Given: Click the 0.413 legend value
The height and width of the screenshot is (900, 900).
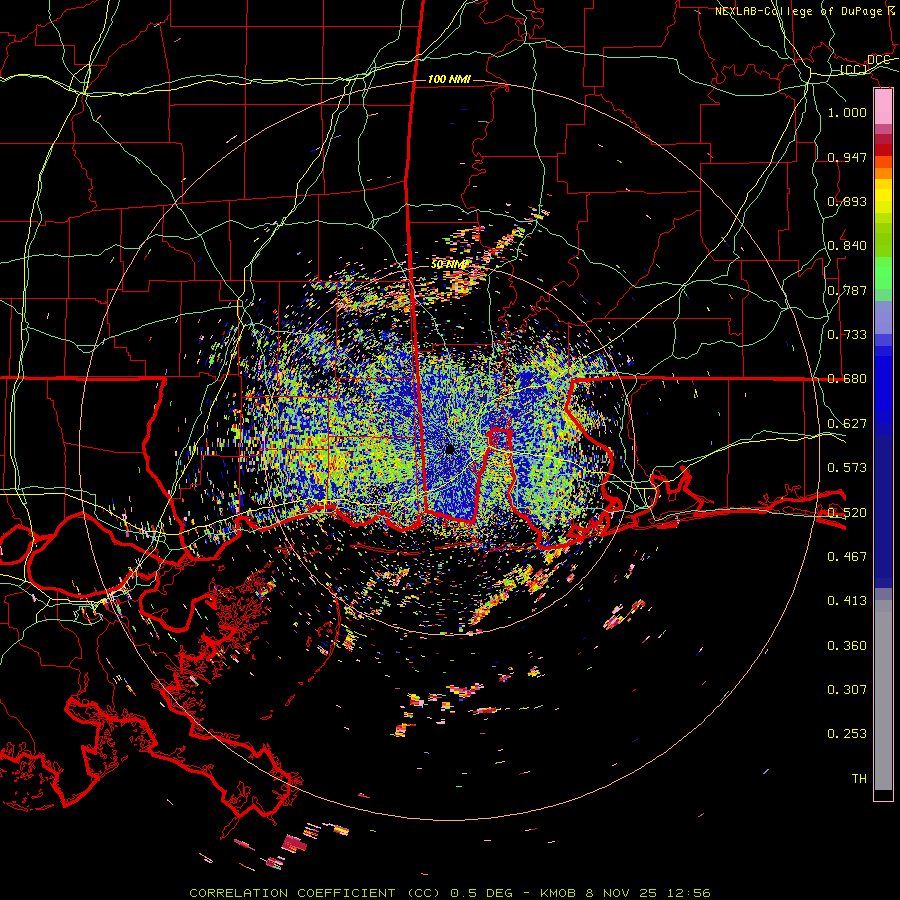Looking at the screenshot, I should pos(847,601).
